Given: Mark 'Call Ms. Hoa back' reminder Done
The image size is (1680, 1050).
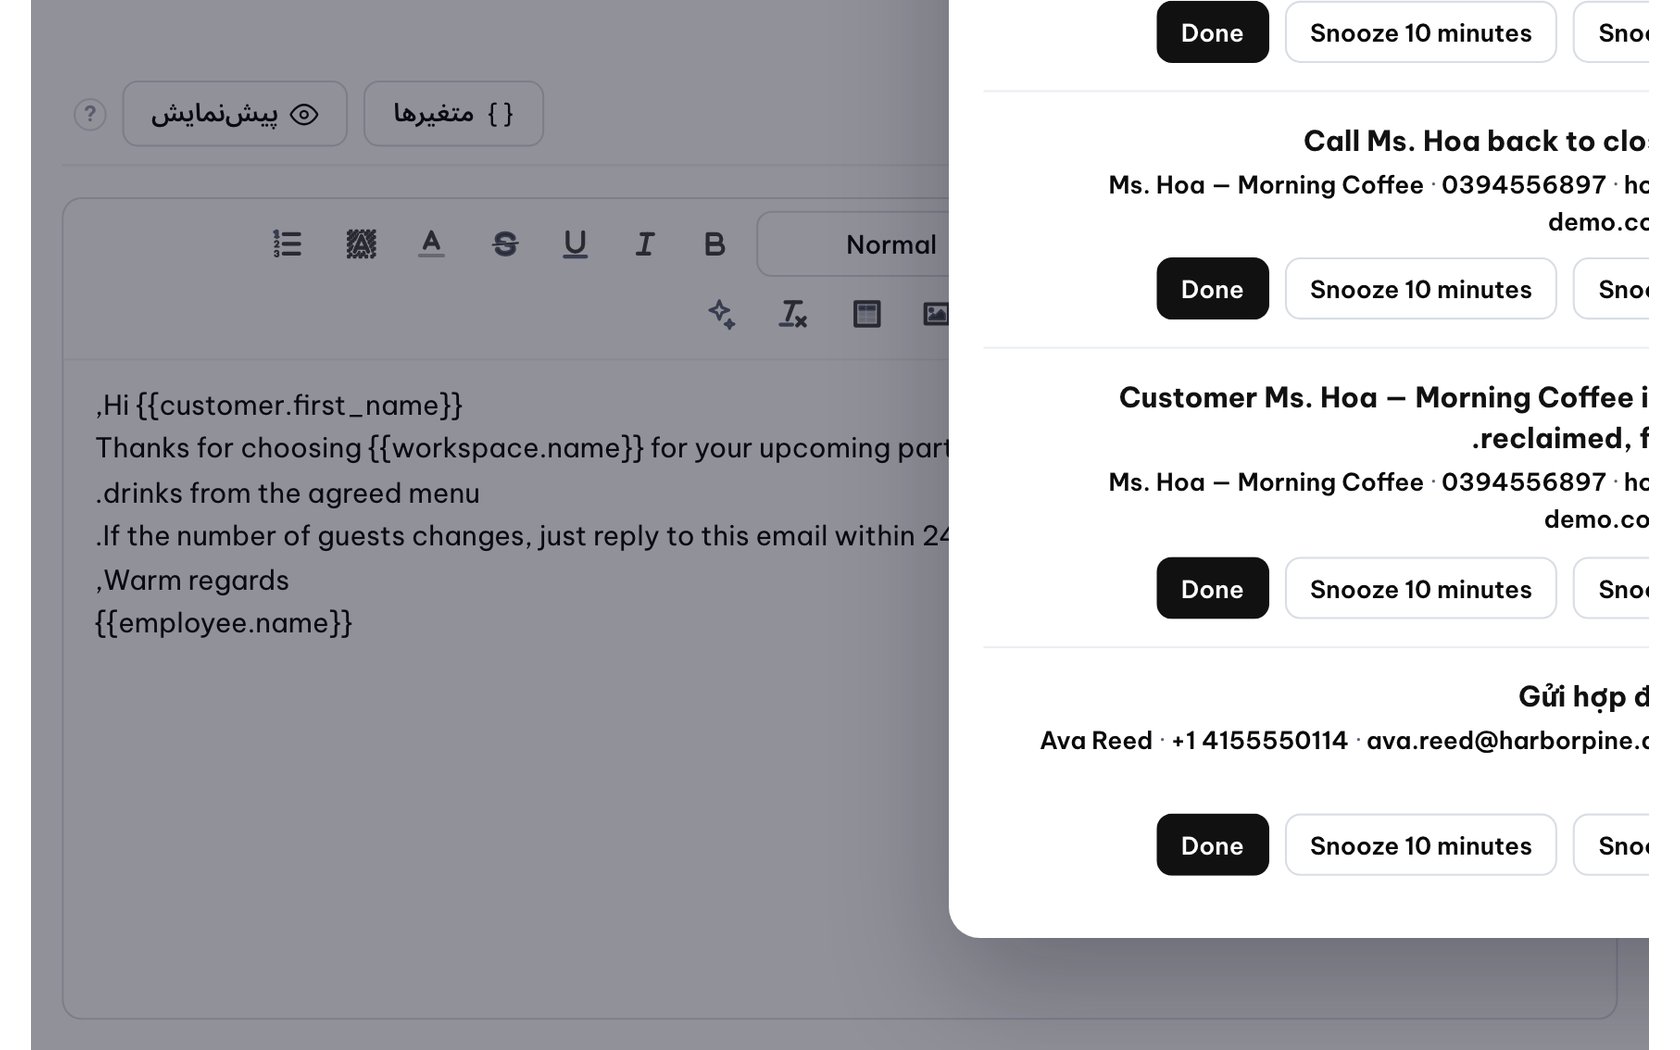Looking at the screenshot, I should pos(1212,289).
